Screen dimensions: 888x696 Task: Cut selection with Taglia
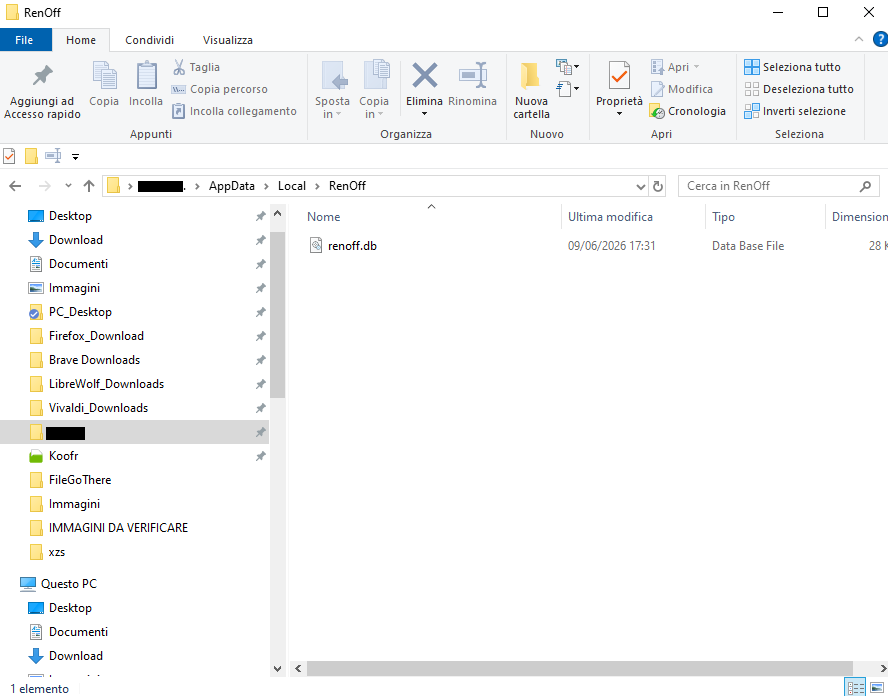[196, 67]
